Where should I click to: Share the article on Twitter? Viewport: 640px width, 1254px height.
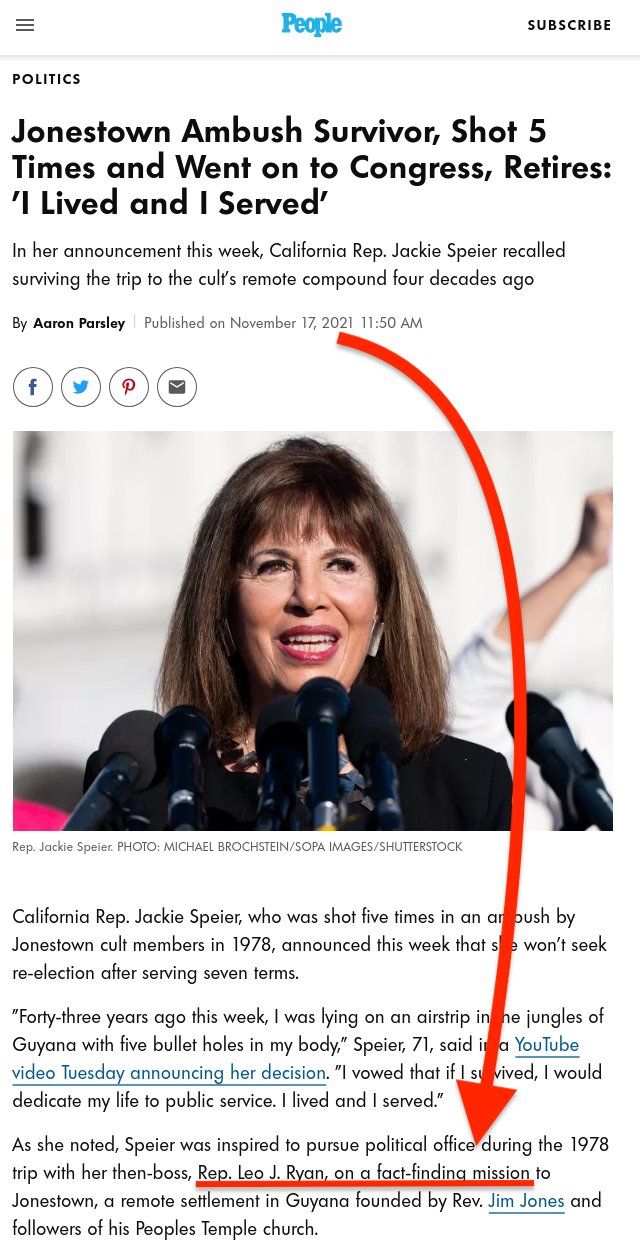coord(81,387)
